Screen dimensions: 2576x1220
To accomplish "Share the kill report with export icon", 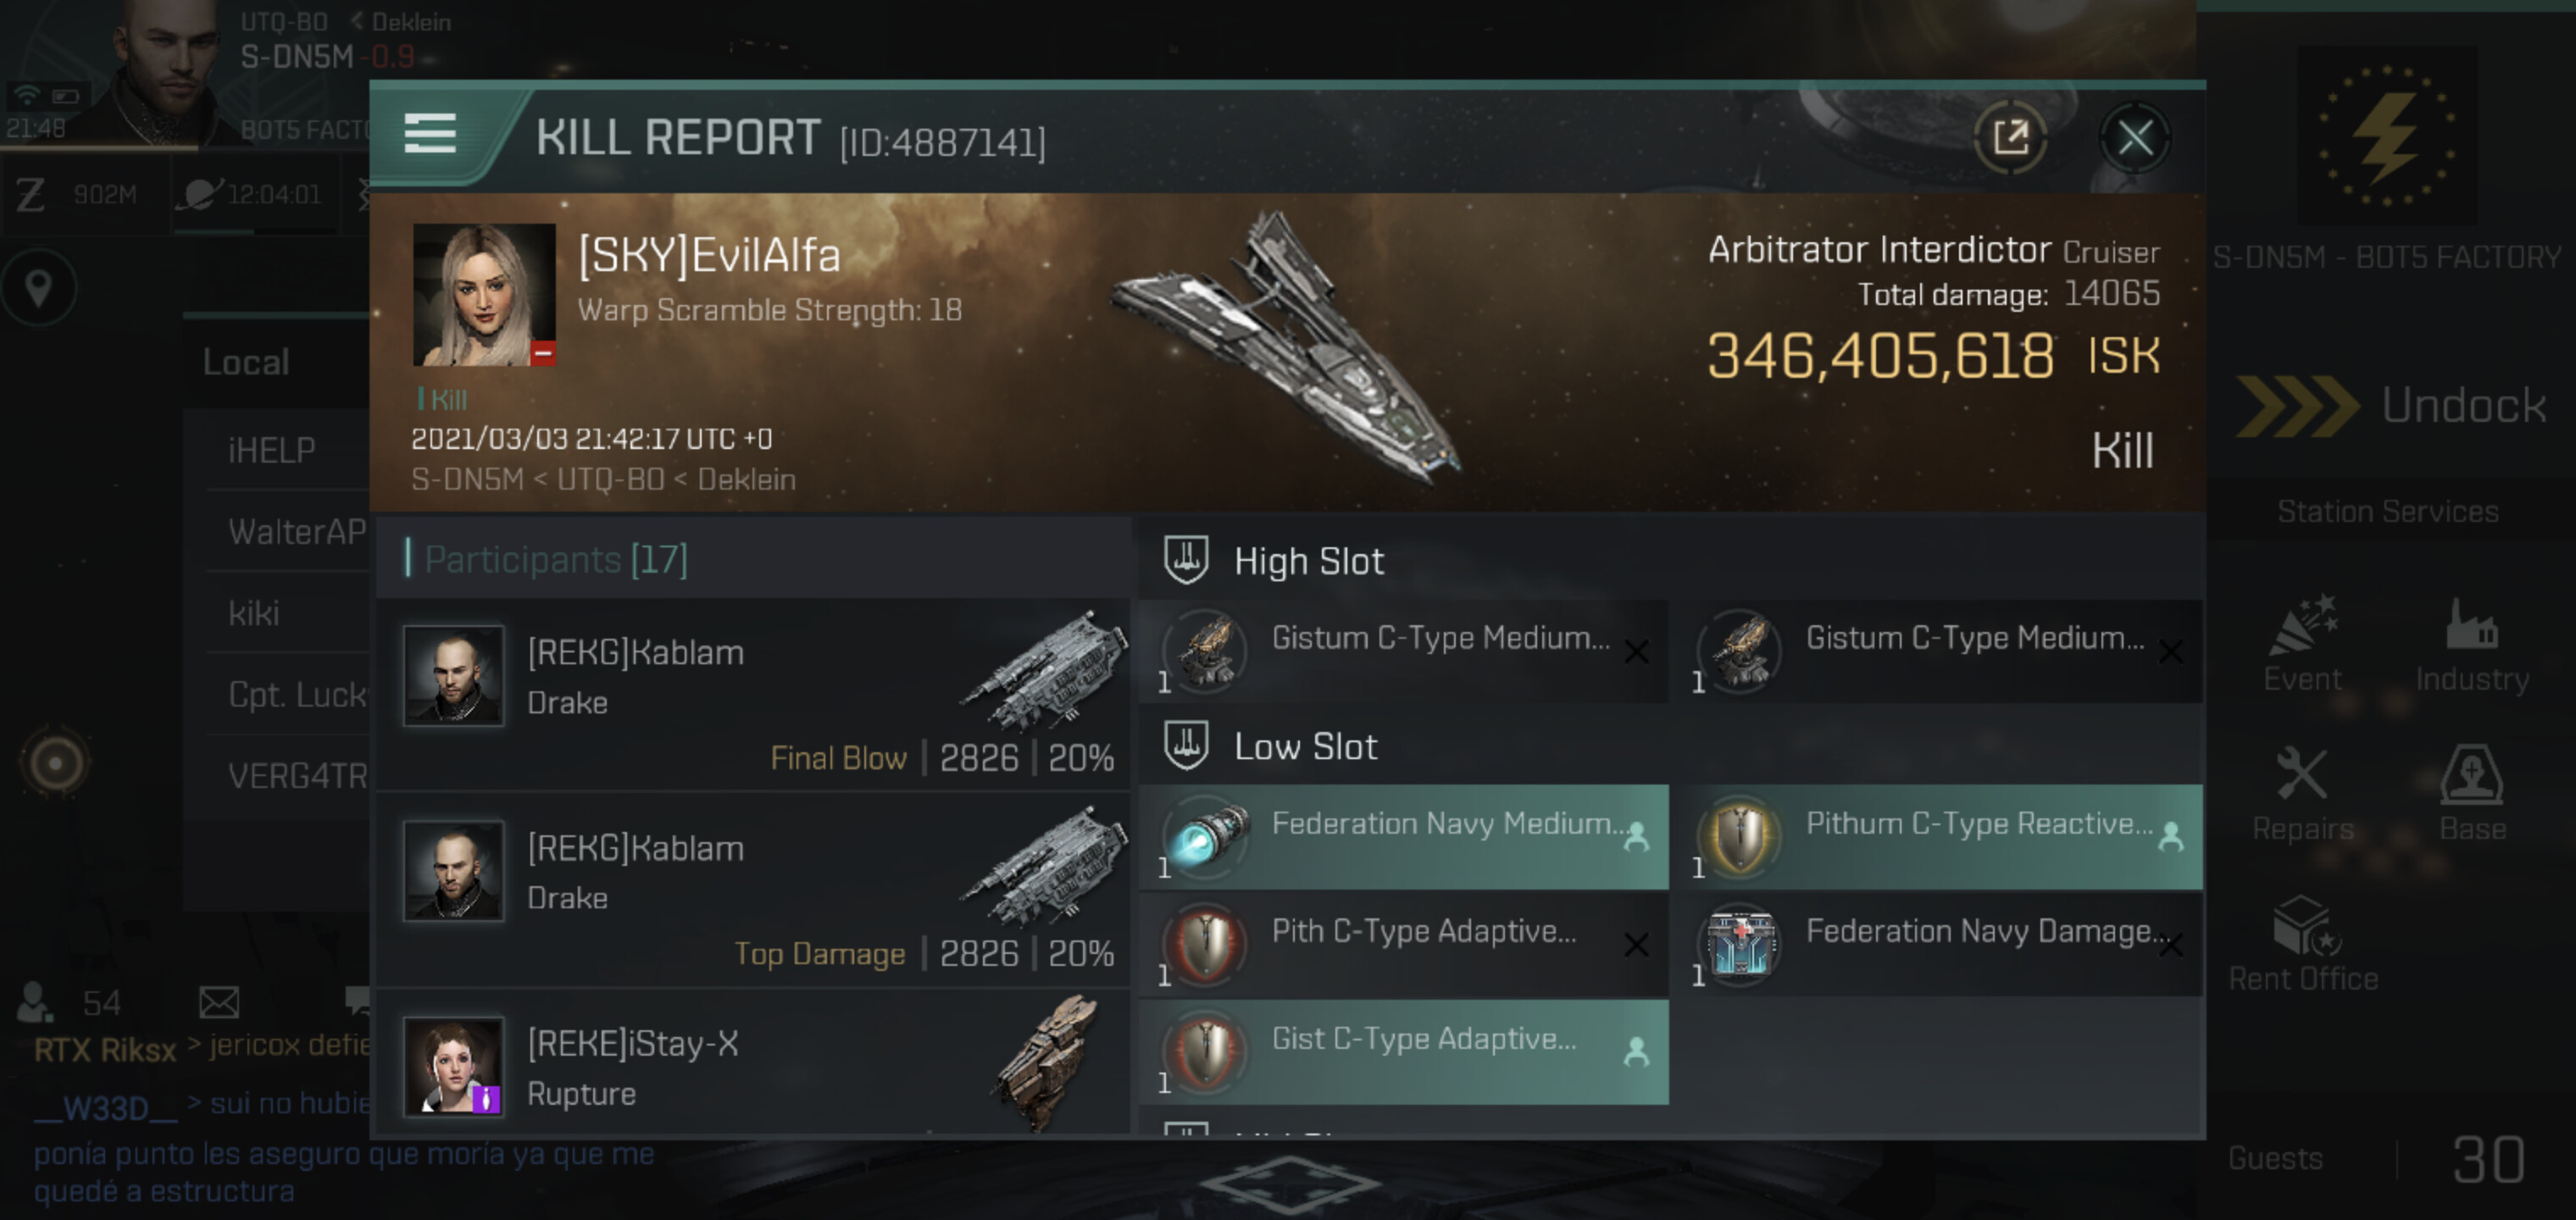I will tap(2010, 137).
